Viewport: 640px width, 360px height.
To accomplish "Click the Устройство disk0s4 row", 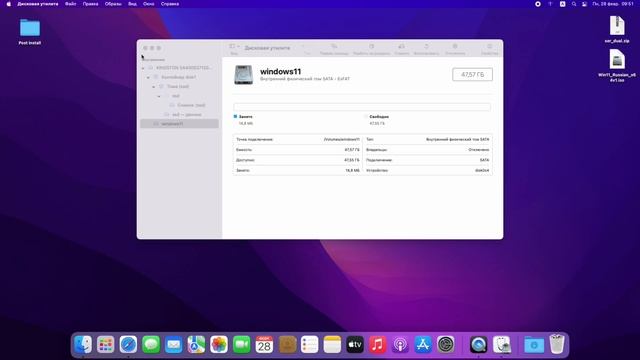I will point(427,170).
